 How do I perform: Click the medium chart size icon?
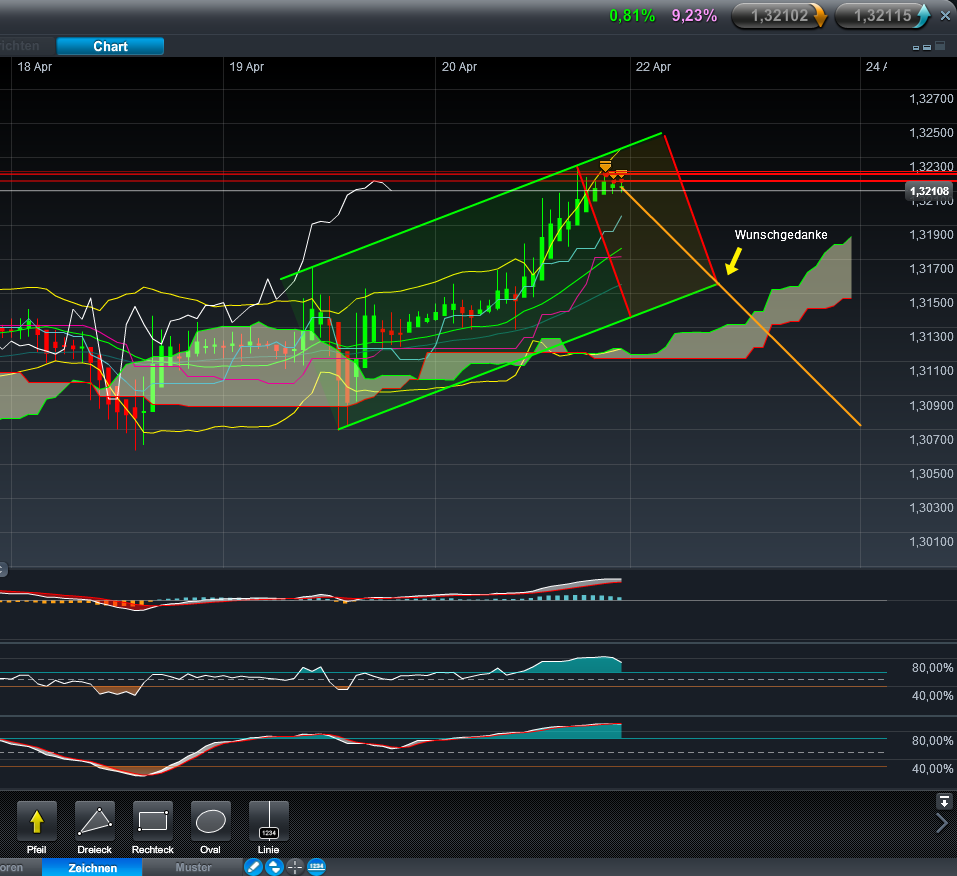point(926,47)
